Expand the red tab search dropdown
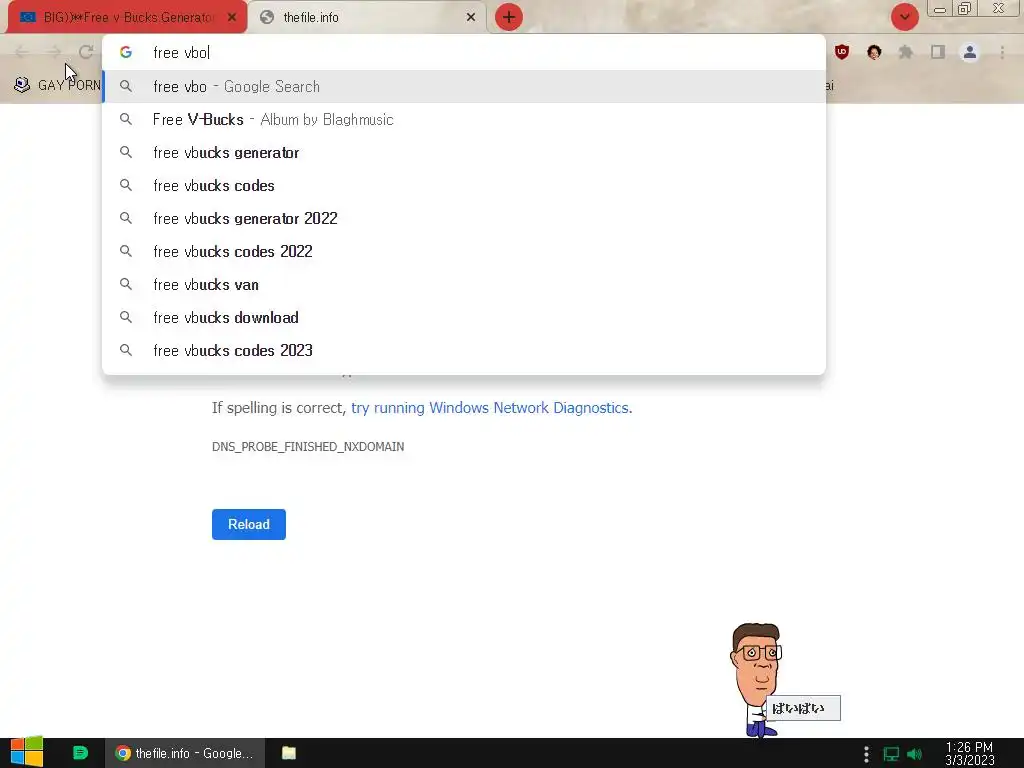Viewport: 1024px width, 768px height. [x=904, y=17]
